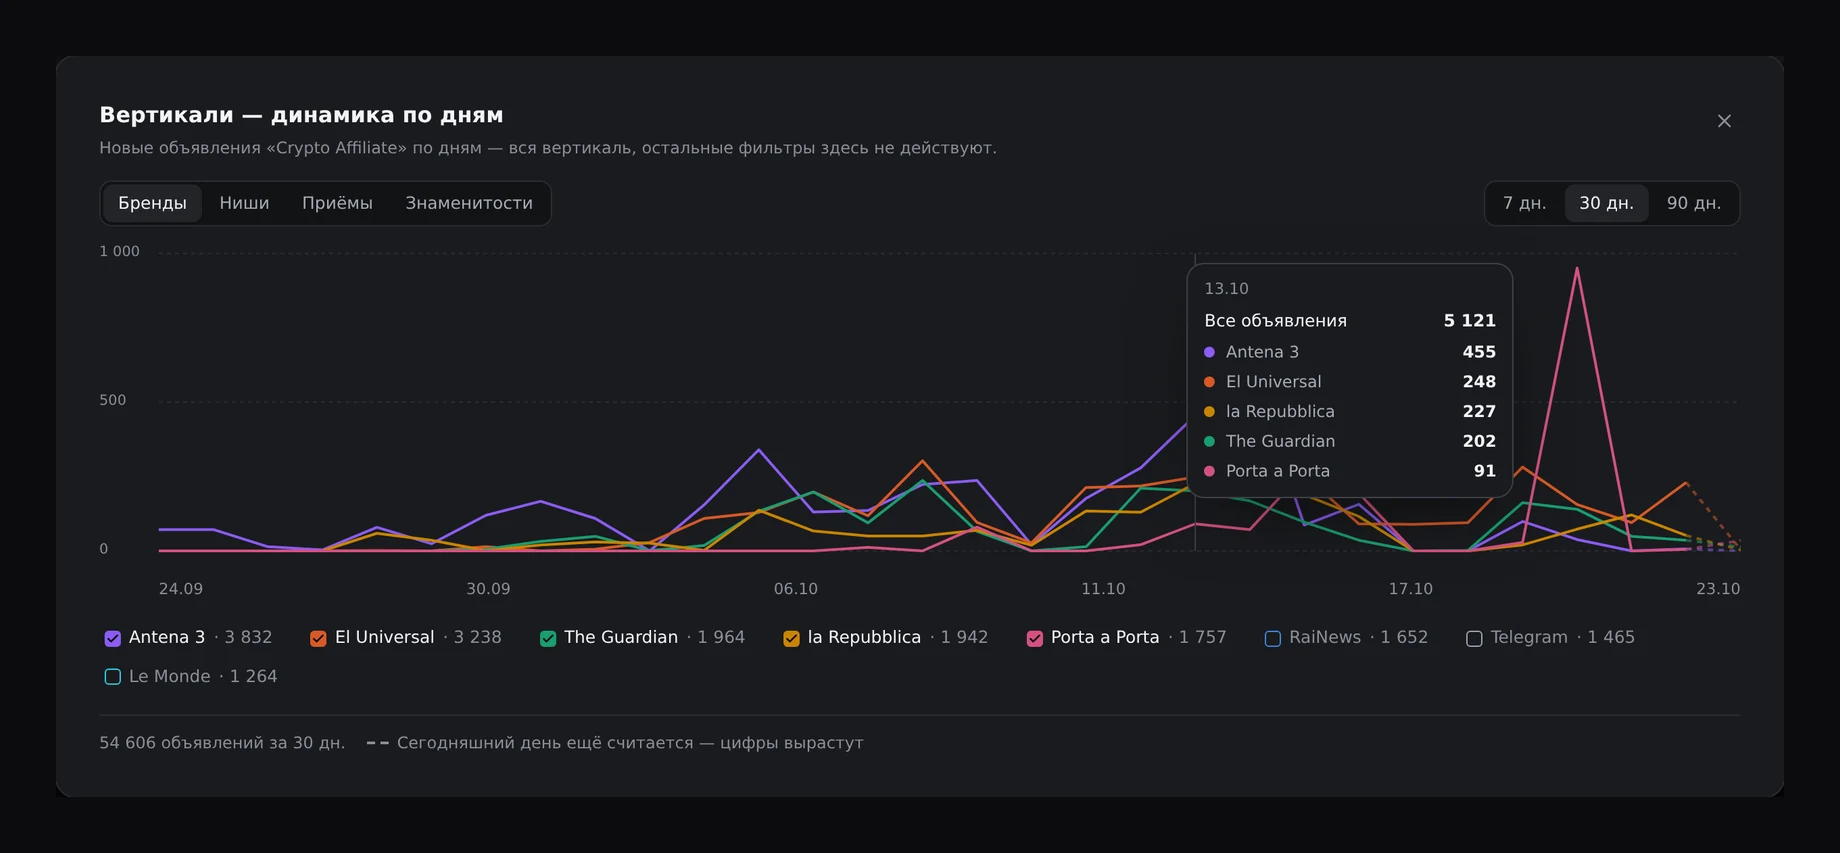Select the Приёмы tab
The width and height of the screenshot is (1840, 853).
(x=337, y=203)
